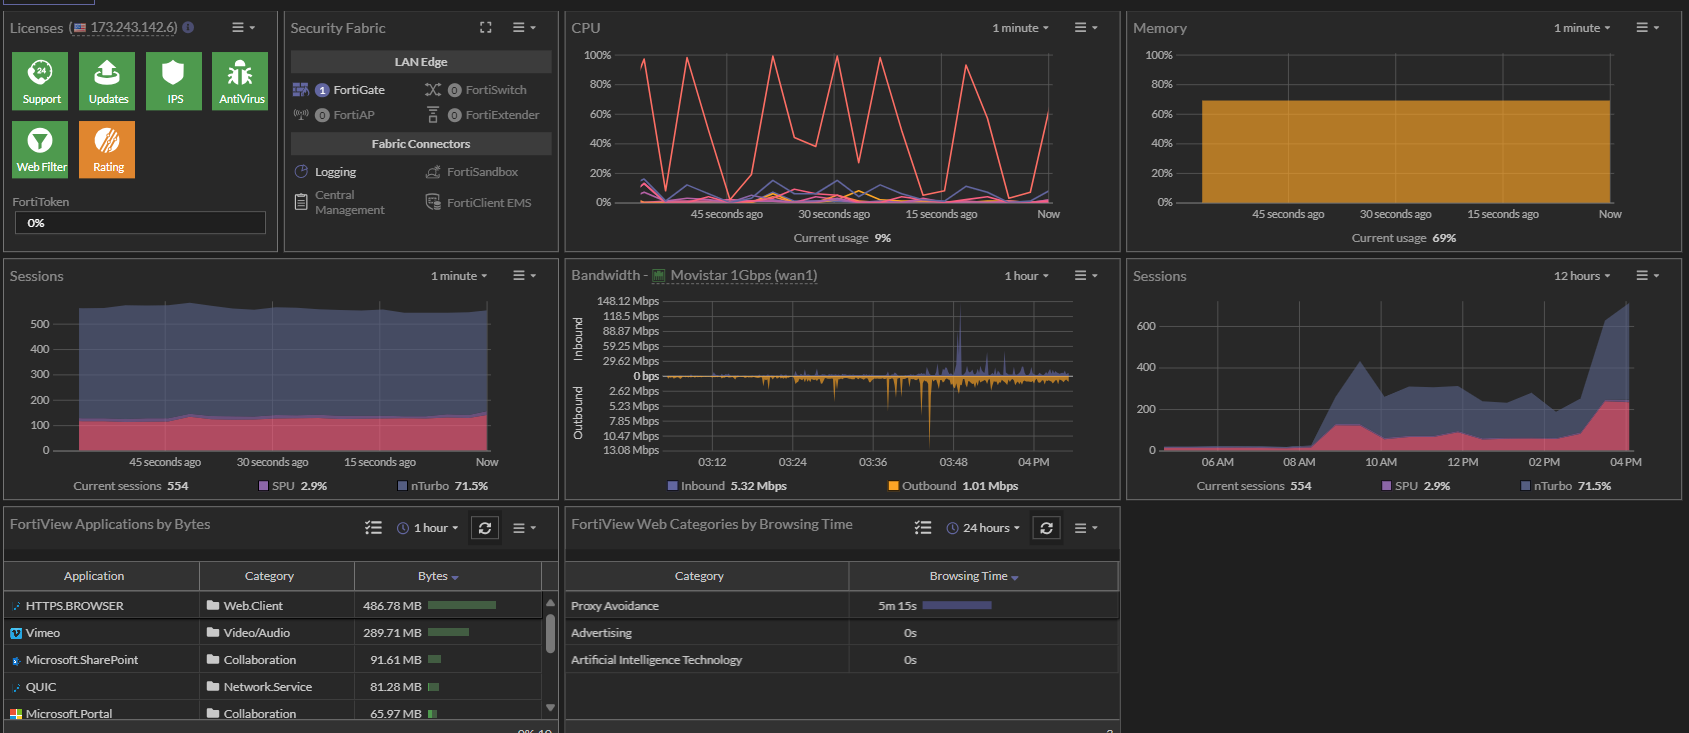Click the AntiVirus license icon
Viewport: 1689px width, 733px height.
click(240, 81)
